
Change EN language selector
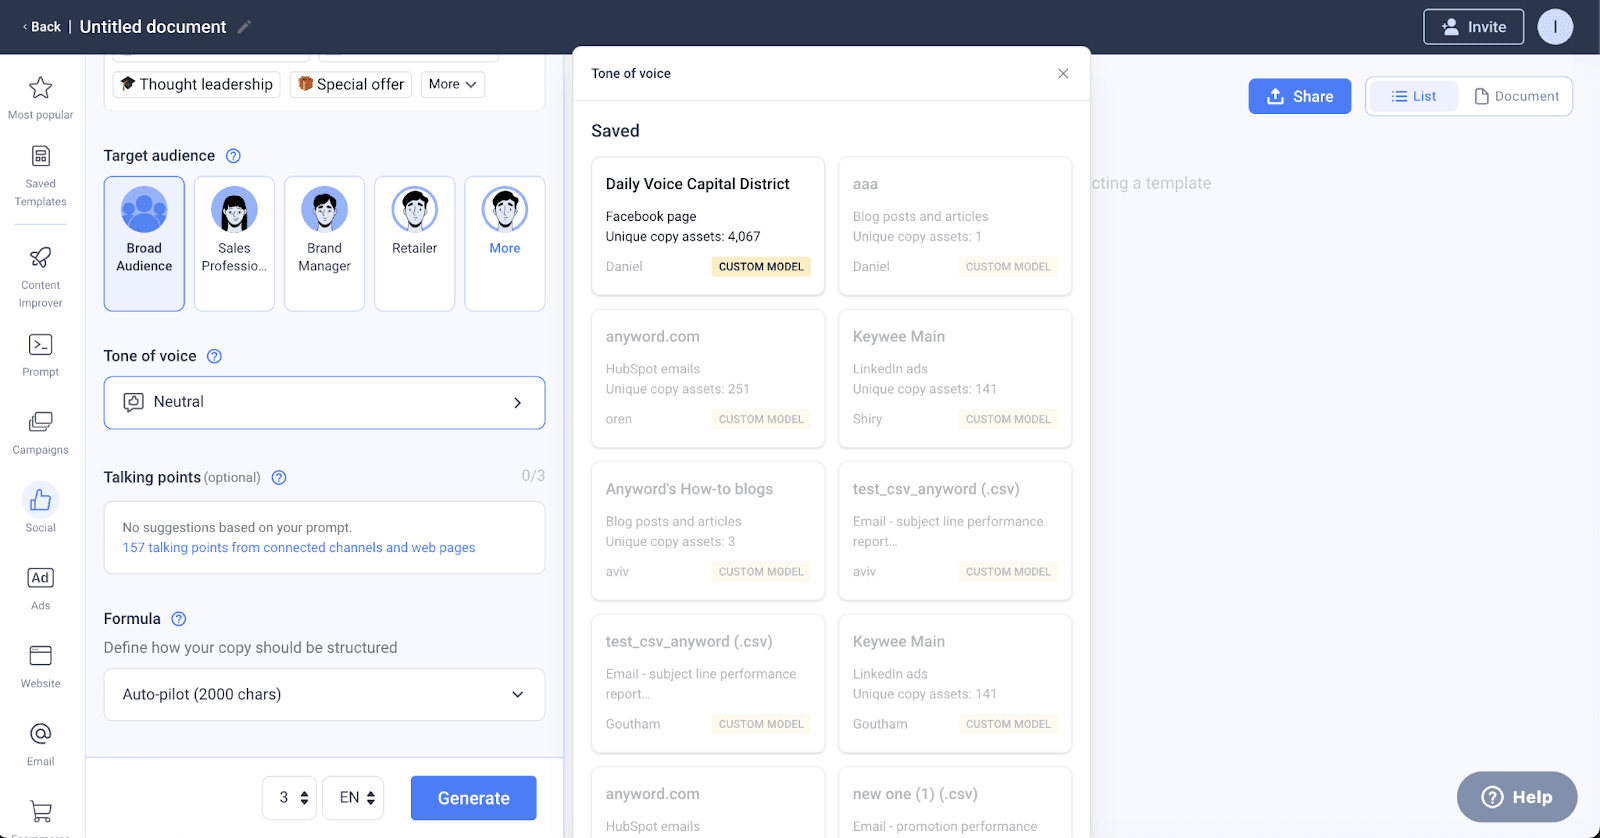click(x=354, y=798)
